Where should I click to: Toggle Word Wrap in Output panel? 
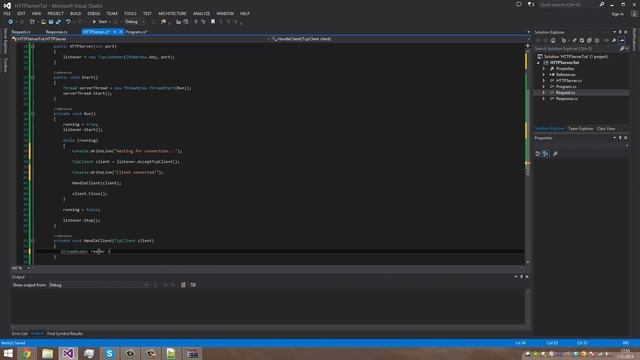click(193, 285)
